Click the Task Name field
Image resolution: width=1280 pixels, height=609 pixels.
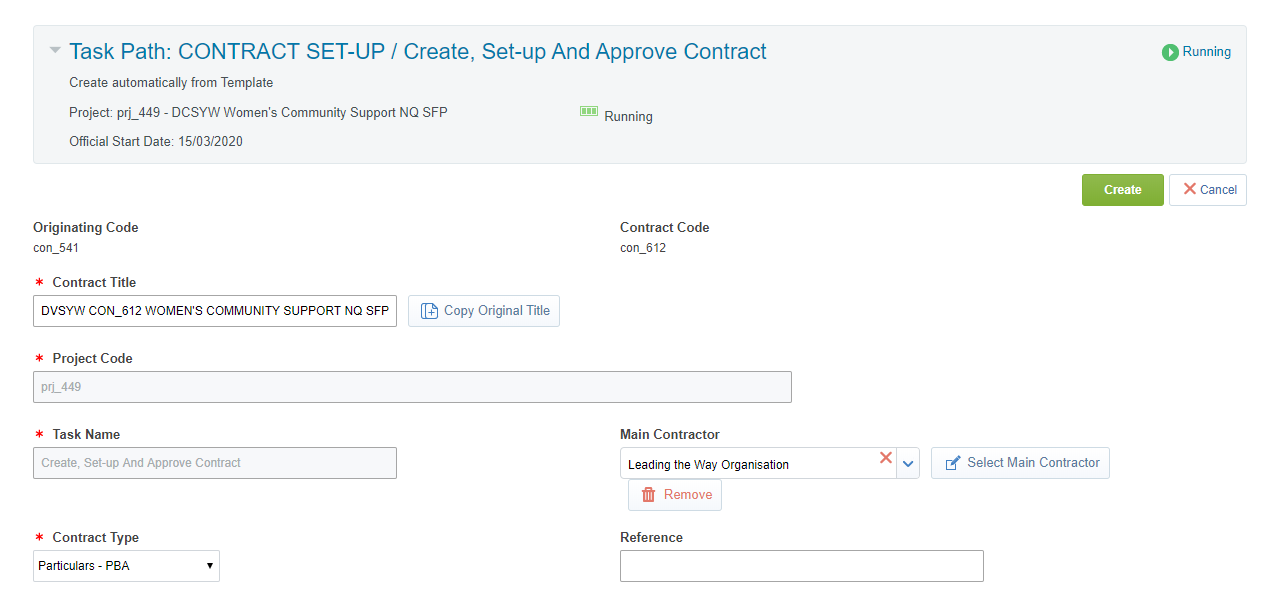tap(215, 463)
